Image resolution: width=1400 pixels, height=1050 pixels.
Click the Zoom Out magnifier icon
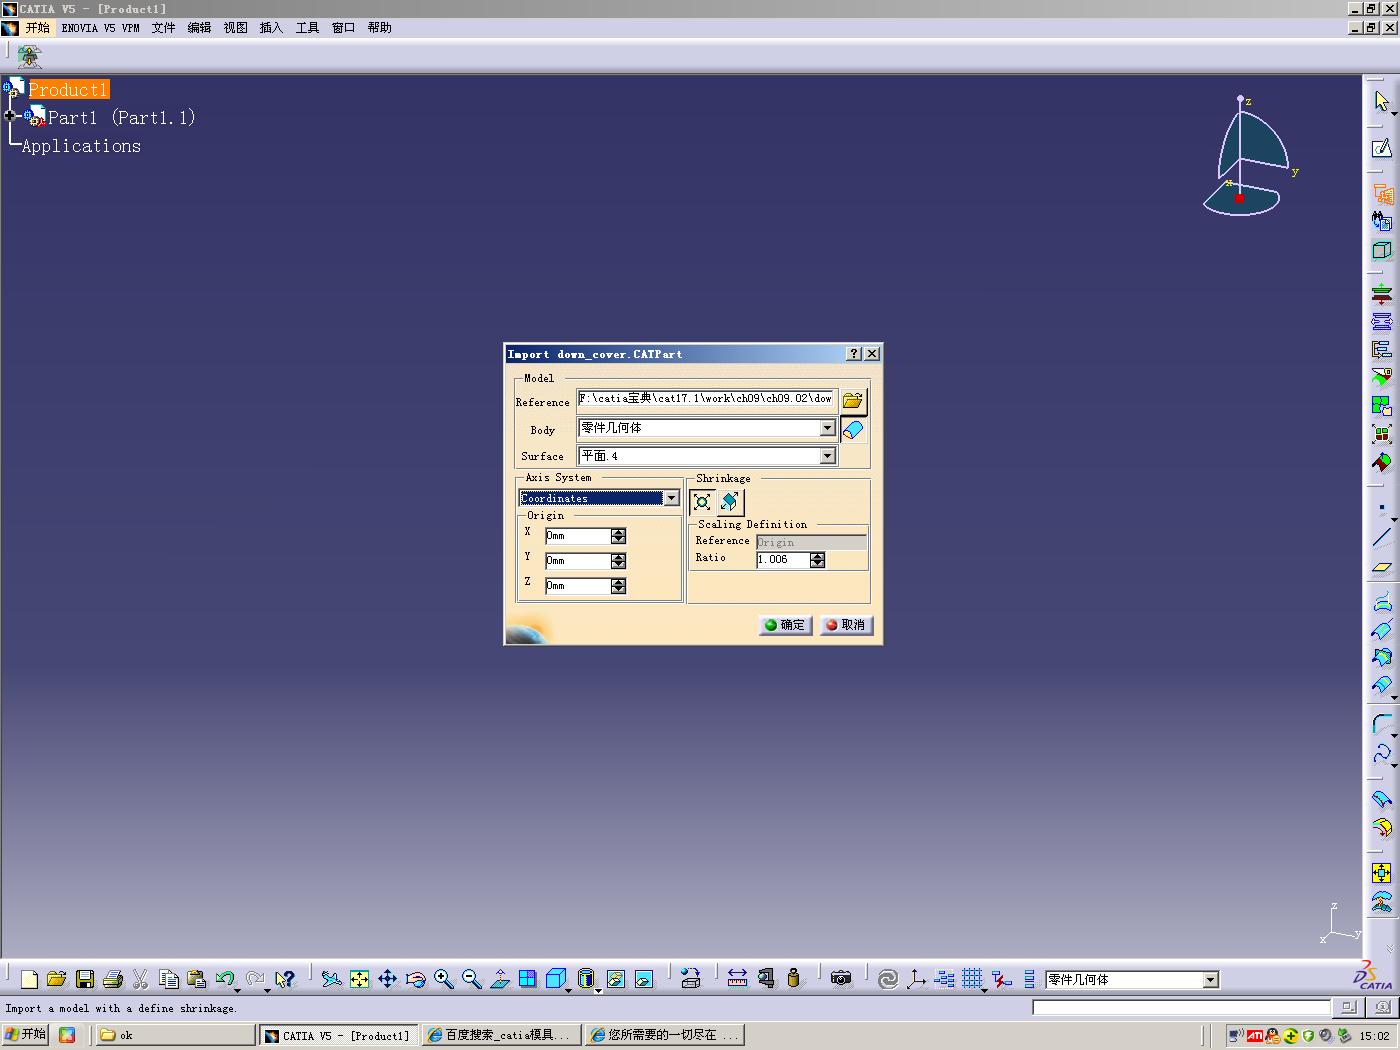(471, 979)
